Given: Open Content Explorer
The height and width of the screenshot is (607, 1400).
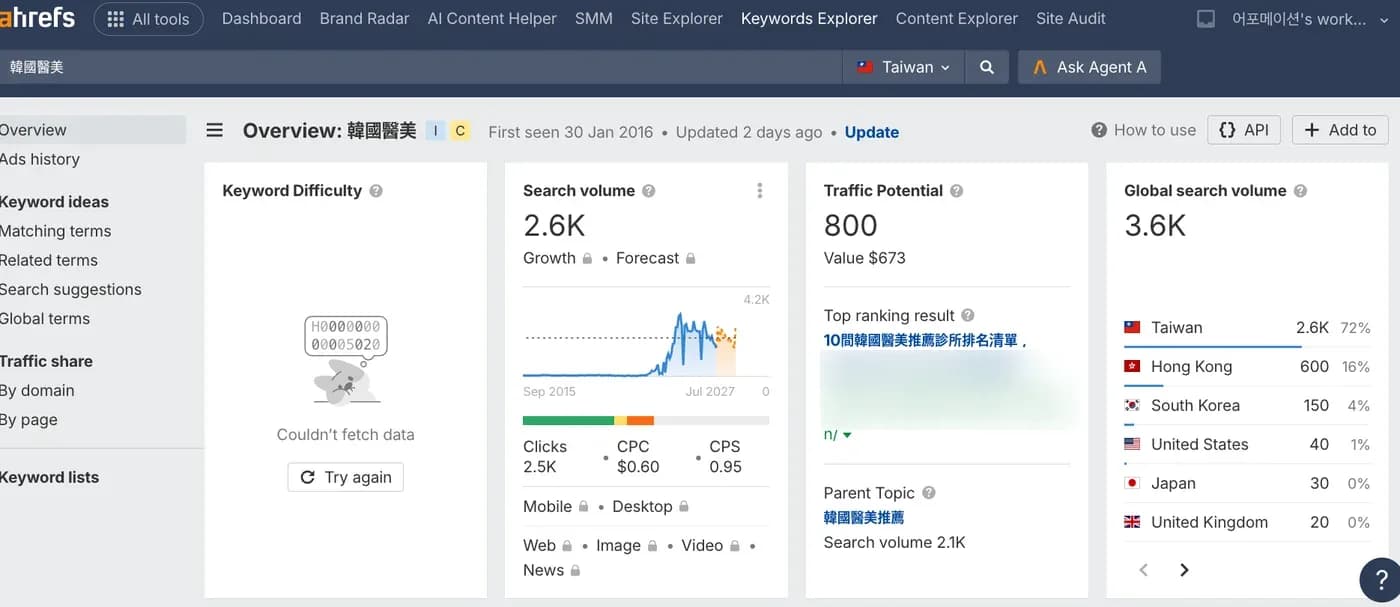Looking at the screenshot, I should click(x=957, y=18).
